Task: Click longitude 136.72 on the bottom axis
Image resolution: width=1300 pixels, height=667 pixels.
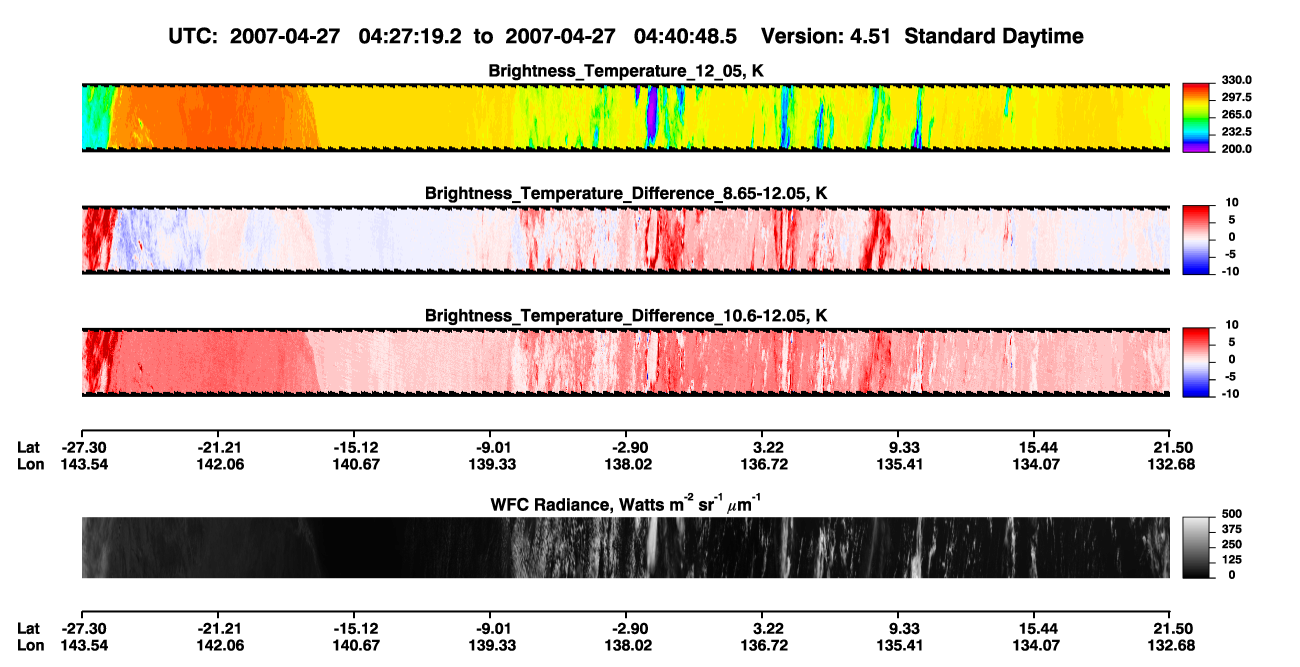Action: [x=766, y=645]
